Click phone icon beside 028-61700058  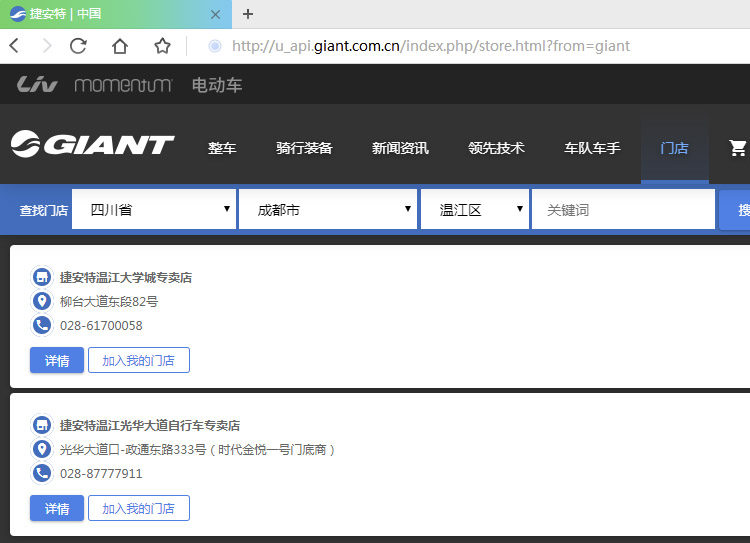click(x=42, y=325)
